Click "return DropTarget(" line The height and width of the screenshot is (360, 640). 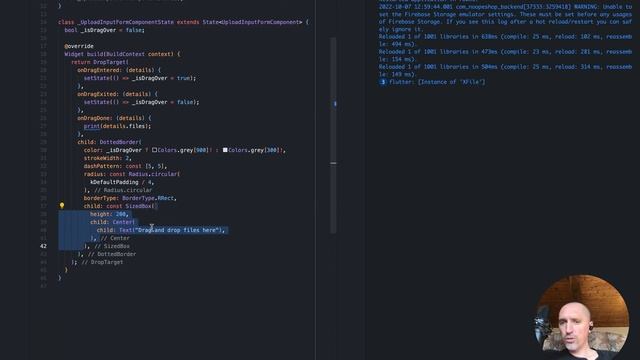pyautogui.click(x=100, y=62)
